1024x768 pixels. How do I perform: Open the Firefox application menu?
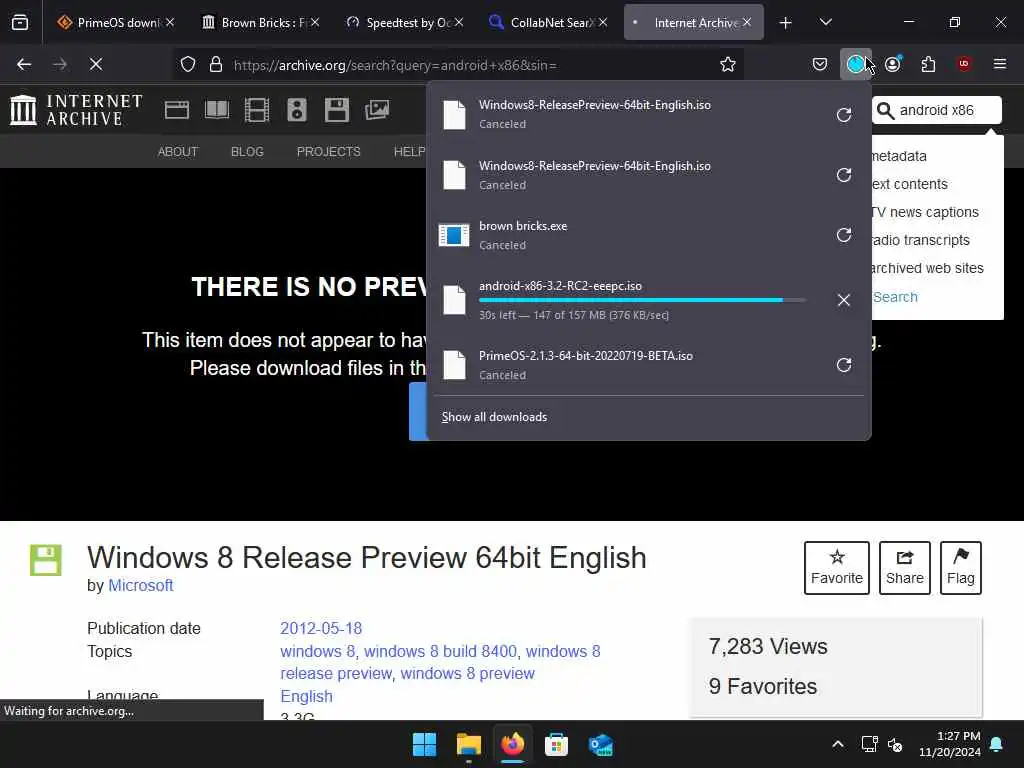[1000, 64]
